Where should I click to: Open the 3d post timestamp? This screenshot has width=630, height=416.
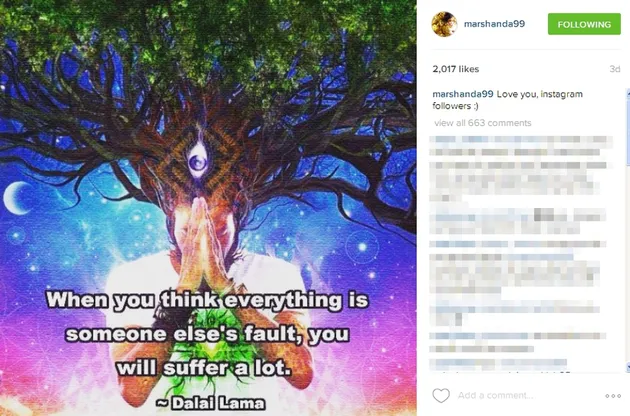click(615, 69)
